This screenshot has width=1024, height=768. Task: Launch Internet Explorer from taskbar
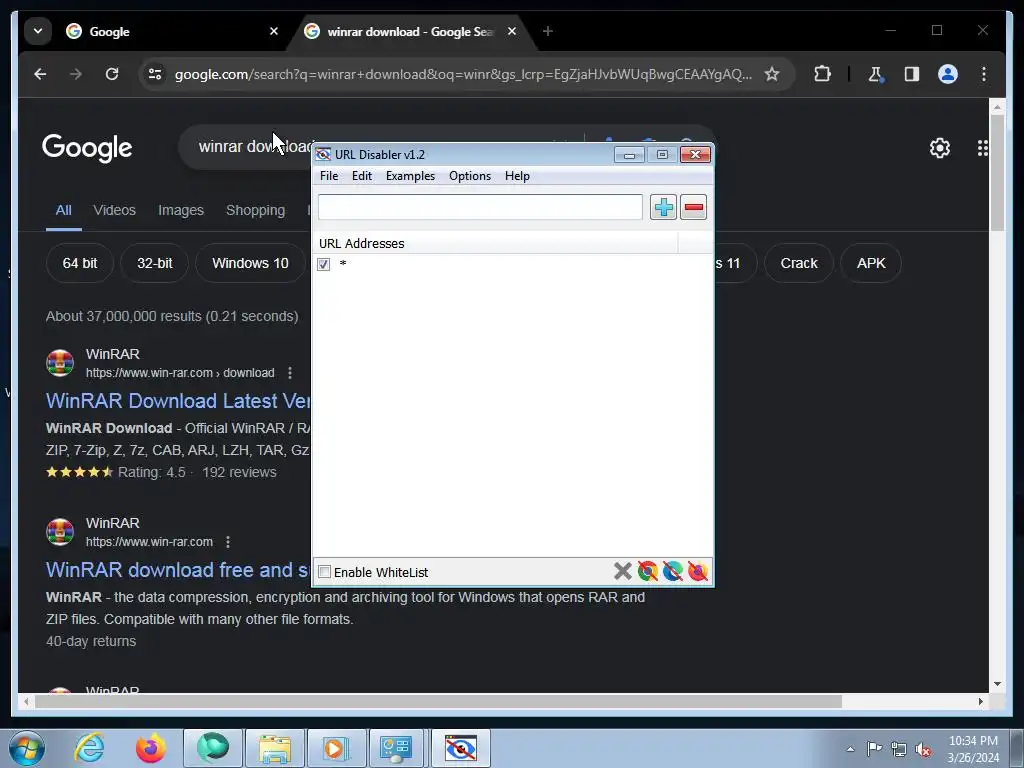click(x=89, y=748)
